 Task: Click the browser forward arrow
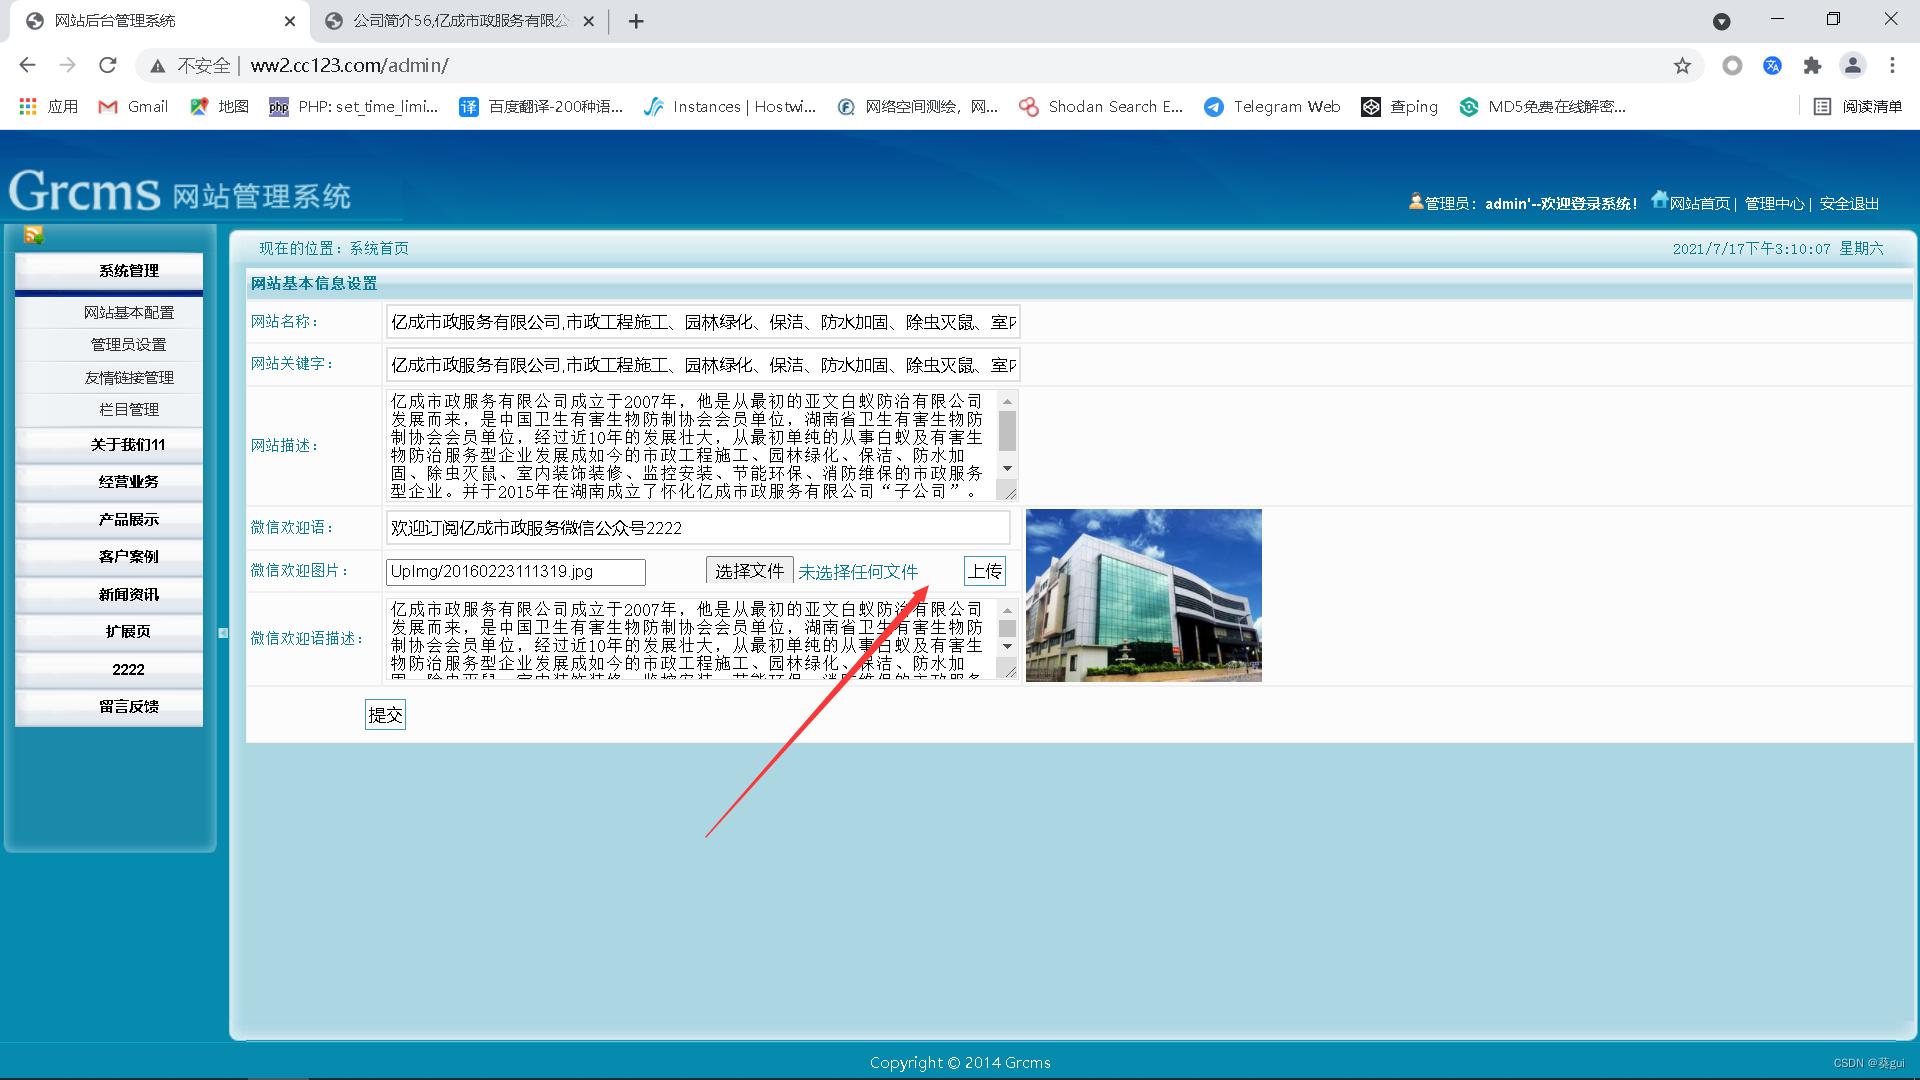point(67,65)
